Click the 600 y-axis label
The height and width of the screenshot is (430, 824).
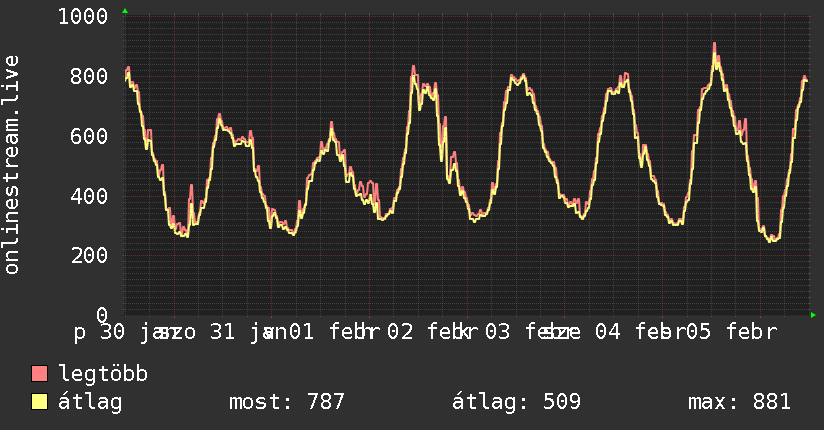tap(89, 136)
